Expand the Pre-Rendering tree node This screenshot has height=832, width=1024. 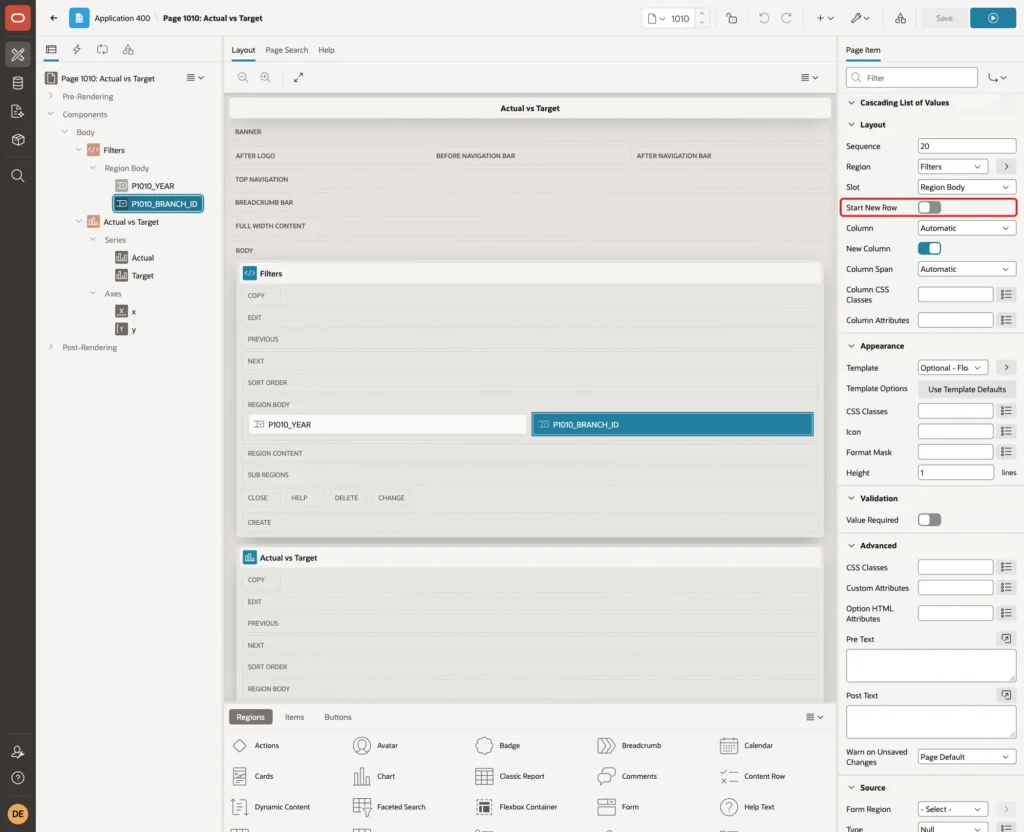[x=51, y=96]
